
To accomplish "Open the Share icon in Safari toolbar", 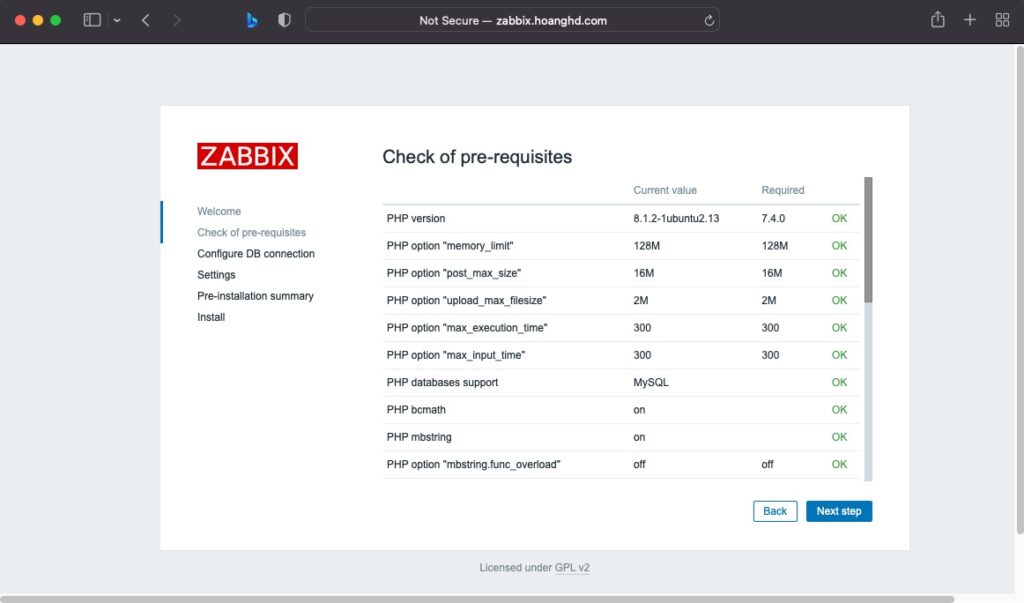I will (x=938, y=20).
